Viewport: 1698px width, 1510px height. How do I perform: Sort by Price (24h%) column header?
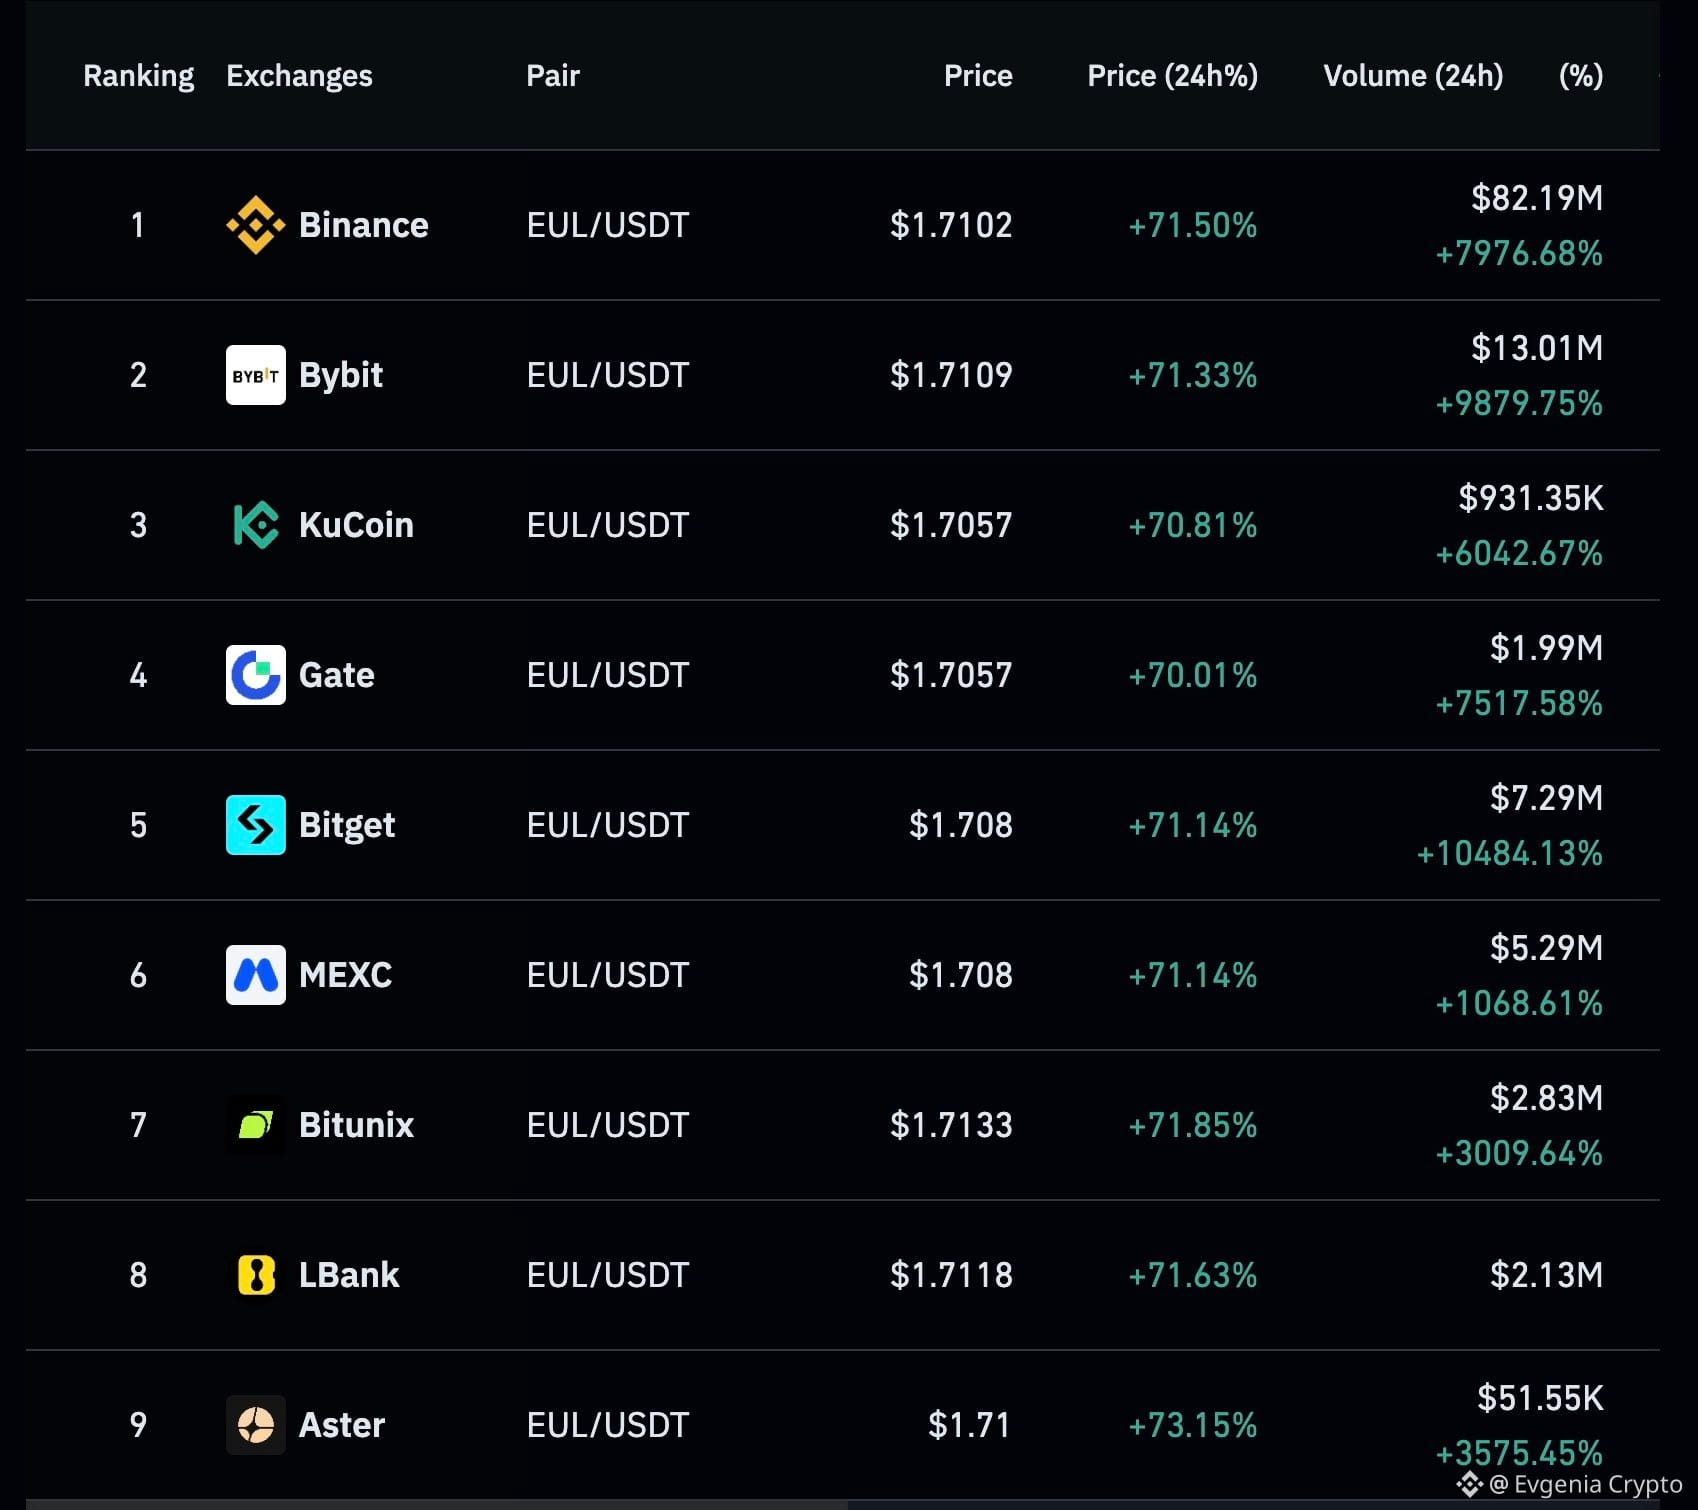(1173, 76)
